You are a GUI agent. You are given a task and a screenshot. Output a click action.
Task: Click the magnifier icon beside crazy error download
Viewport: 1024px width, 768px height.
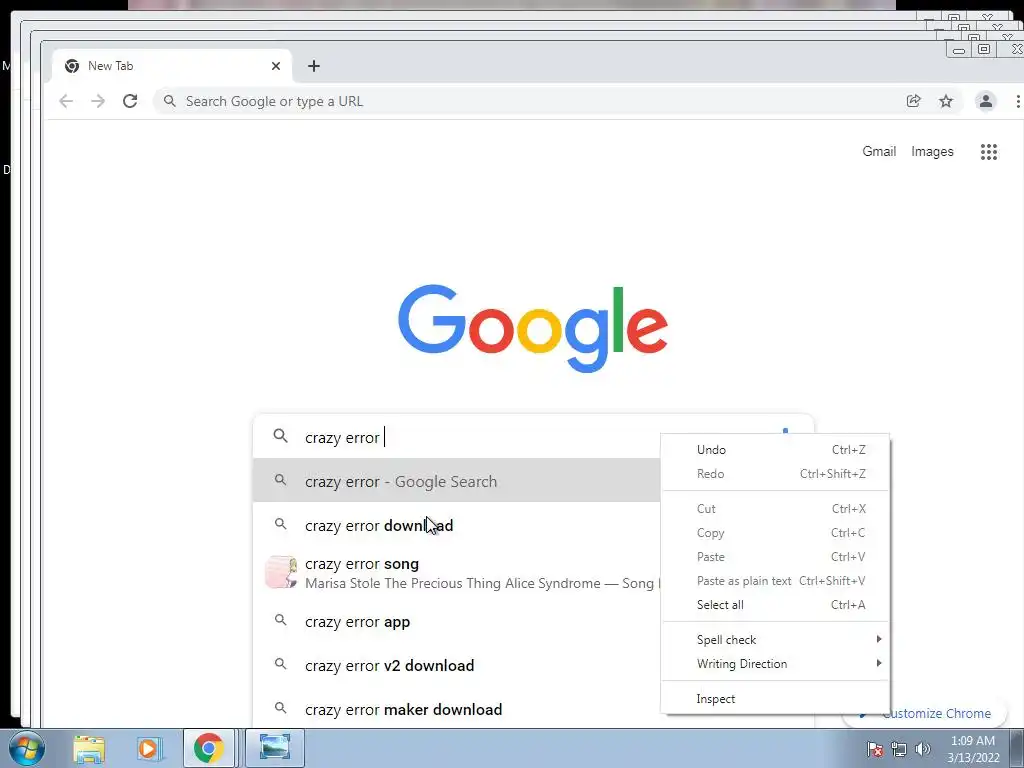point(280,524)
